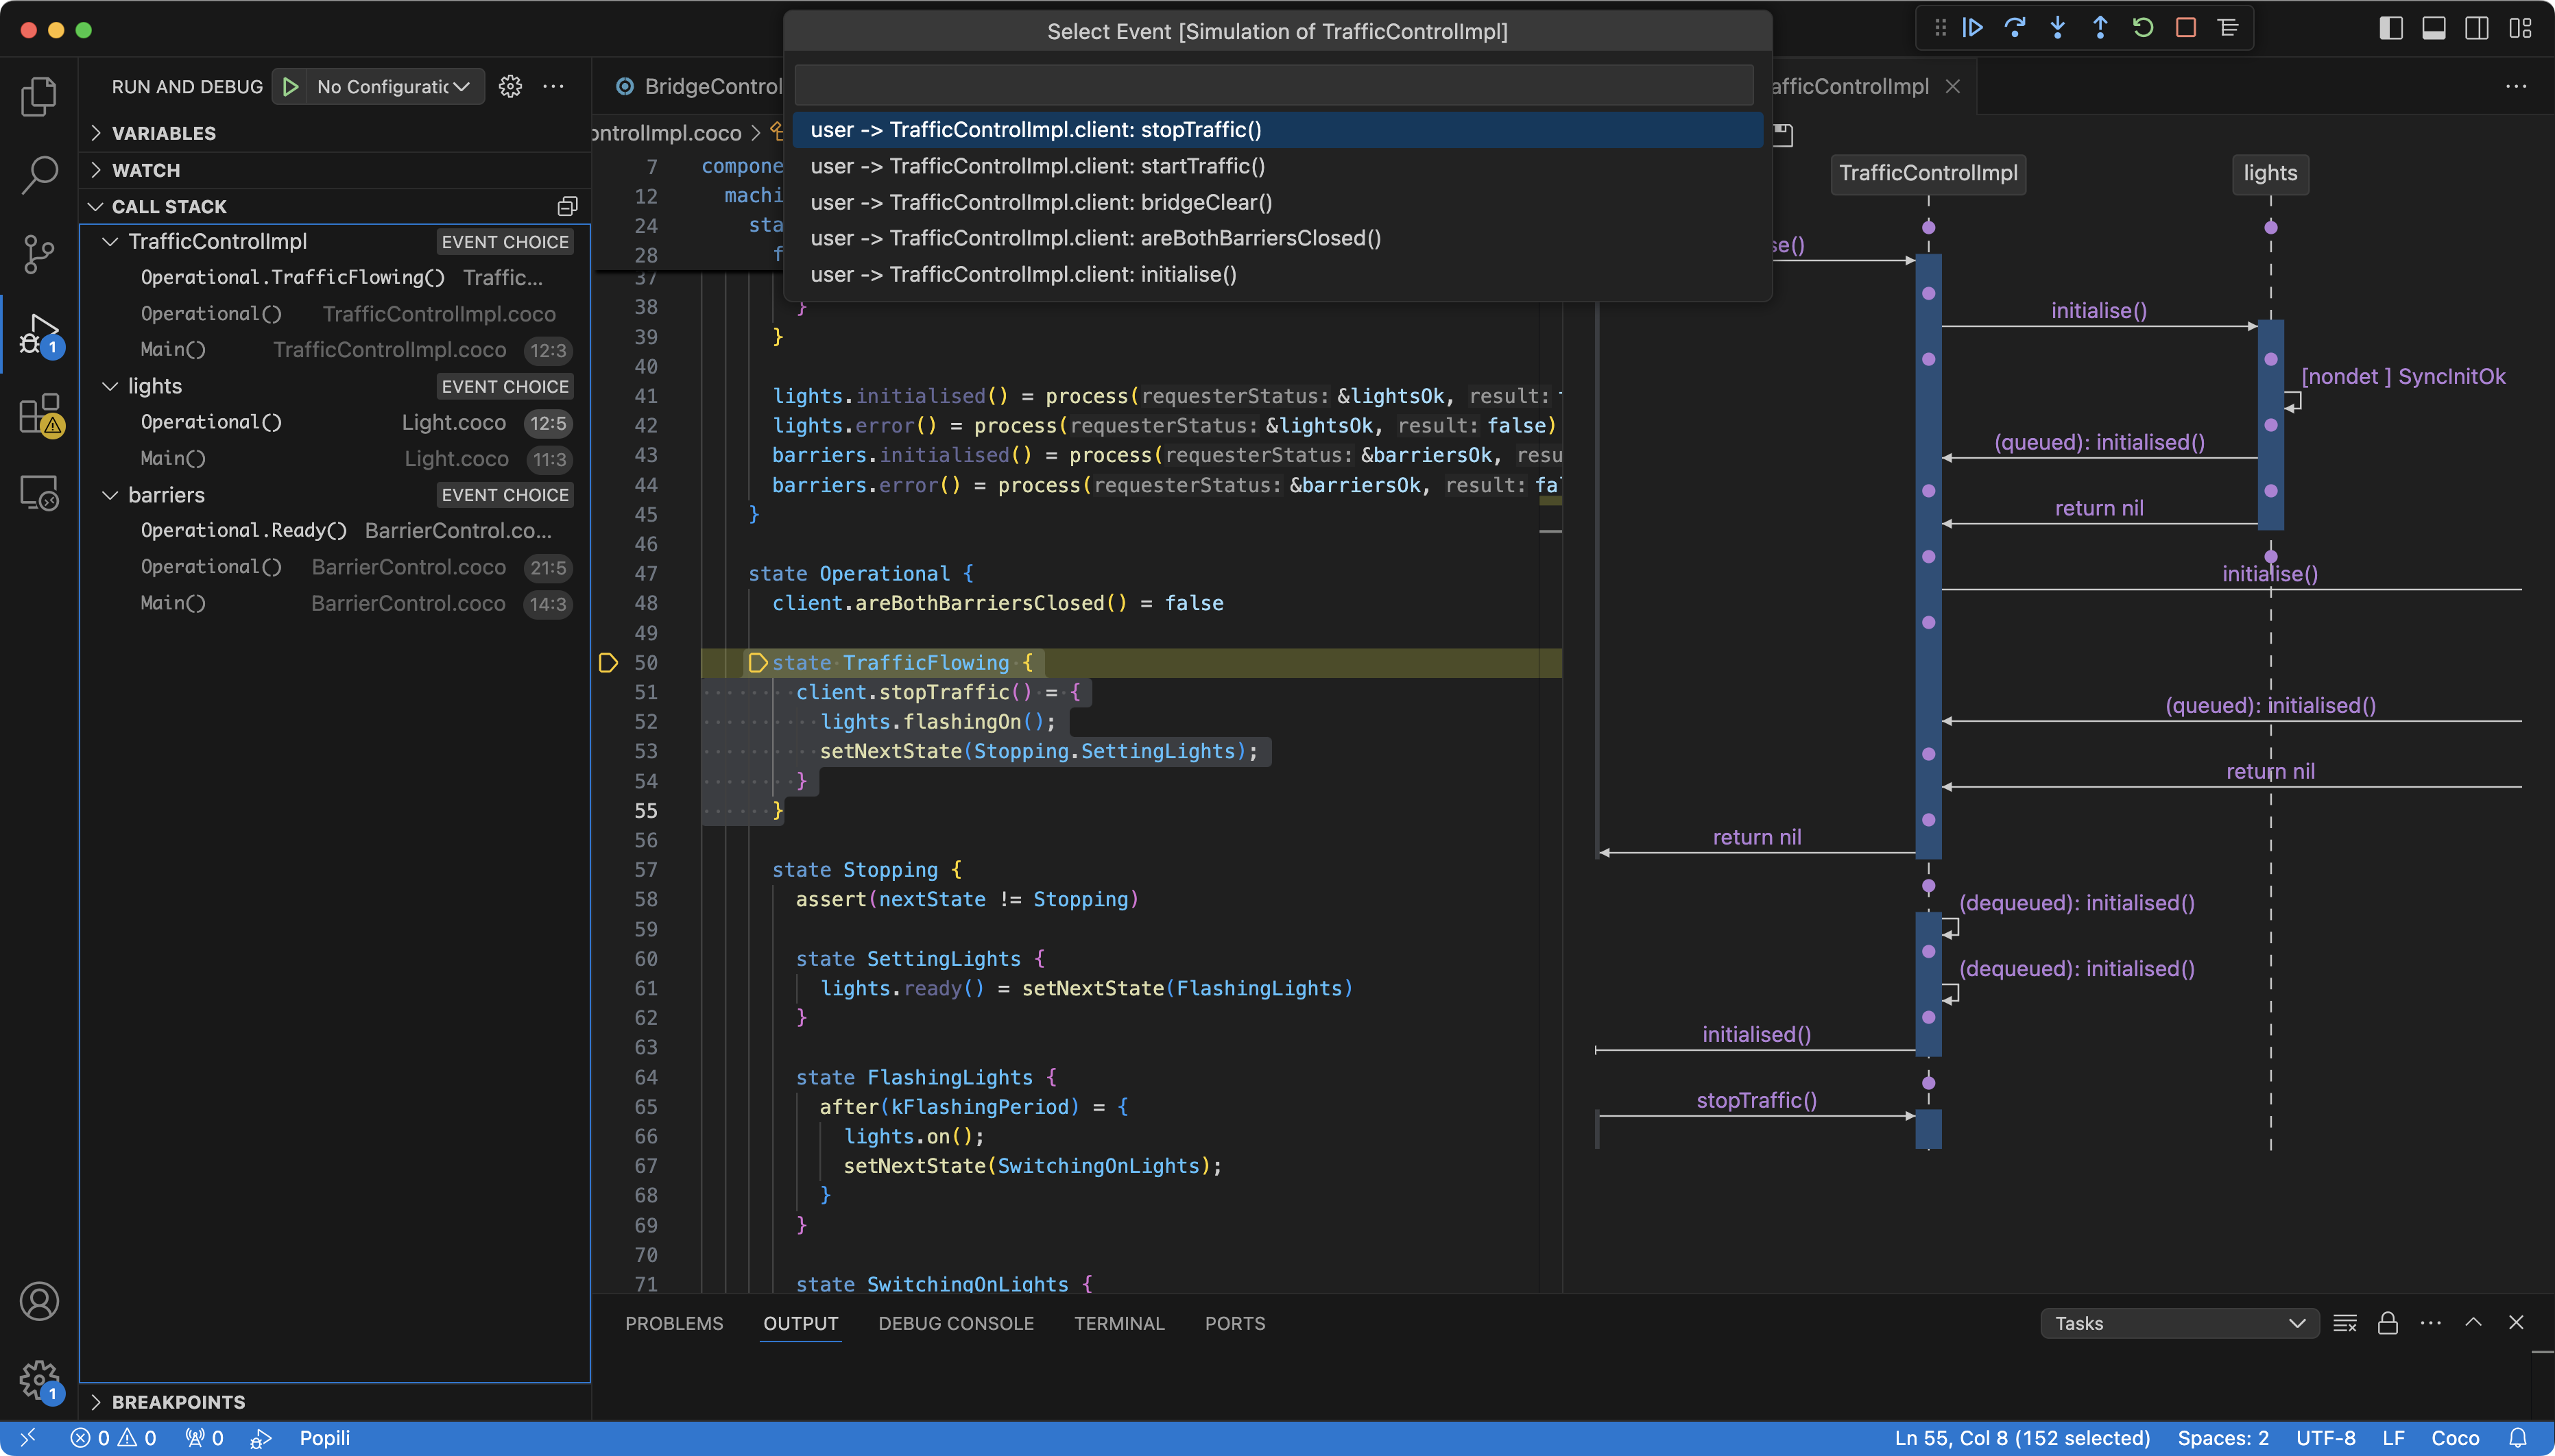This screenshot has width=2555, height=1456.
Task: Restart the debug session
Action: click(2143, 28)
